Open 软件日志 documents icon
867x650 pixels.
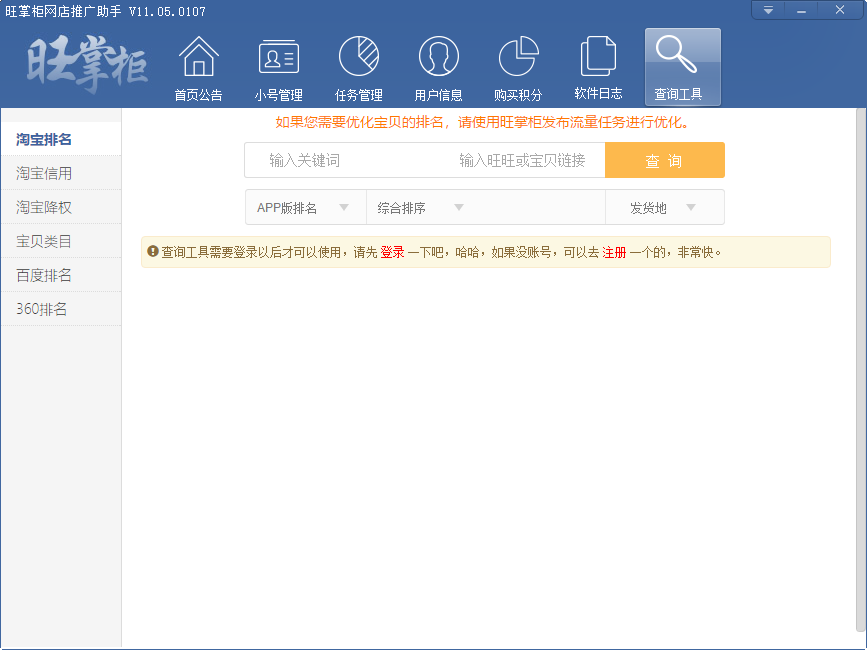pos(598,68)
